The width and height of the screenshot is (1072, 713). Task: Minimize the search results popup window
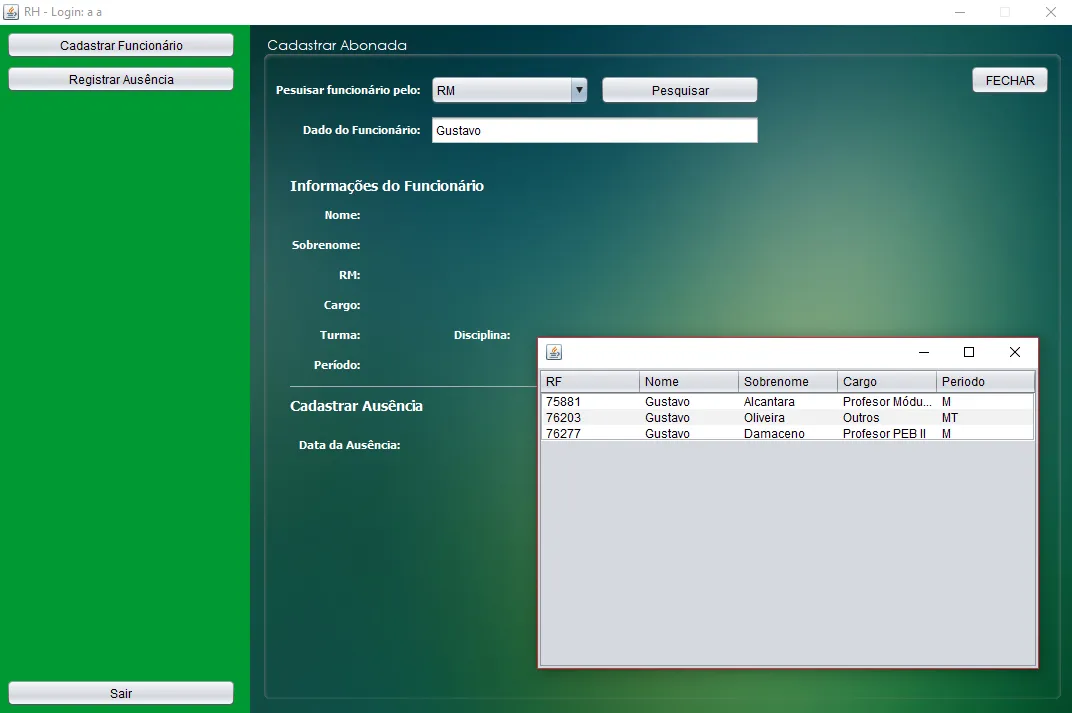(x=923, y=352)
